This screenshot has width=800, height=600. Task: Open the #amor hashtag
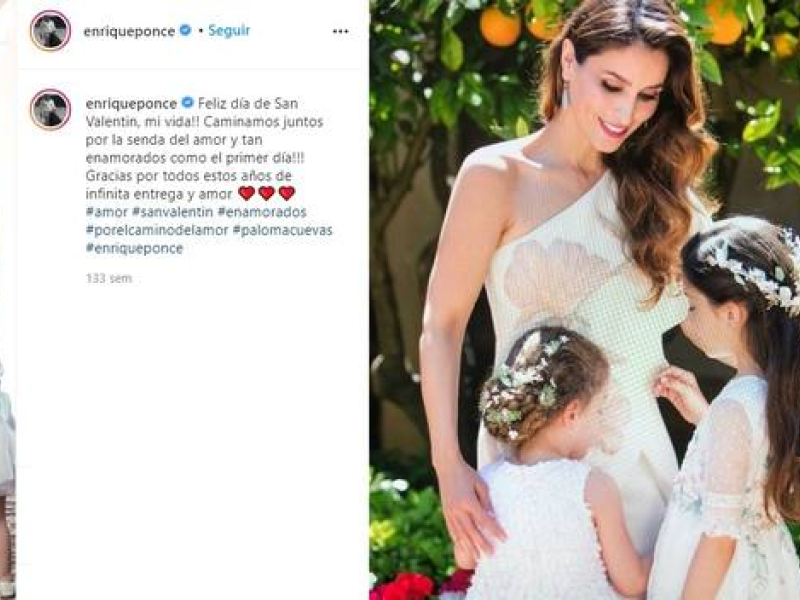click(107, 212)
